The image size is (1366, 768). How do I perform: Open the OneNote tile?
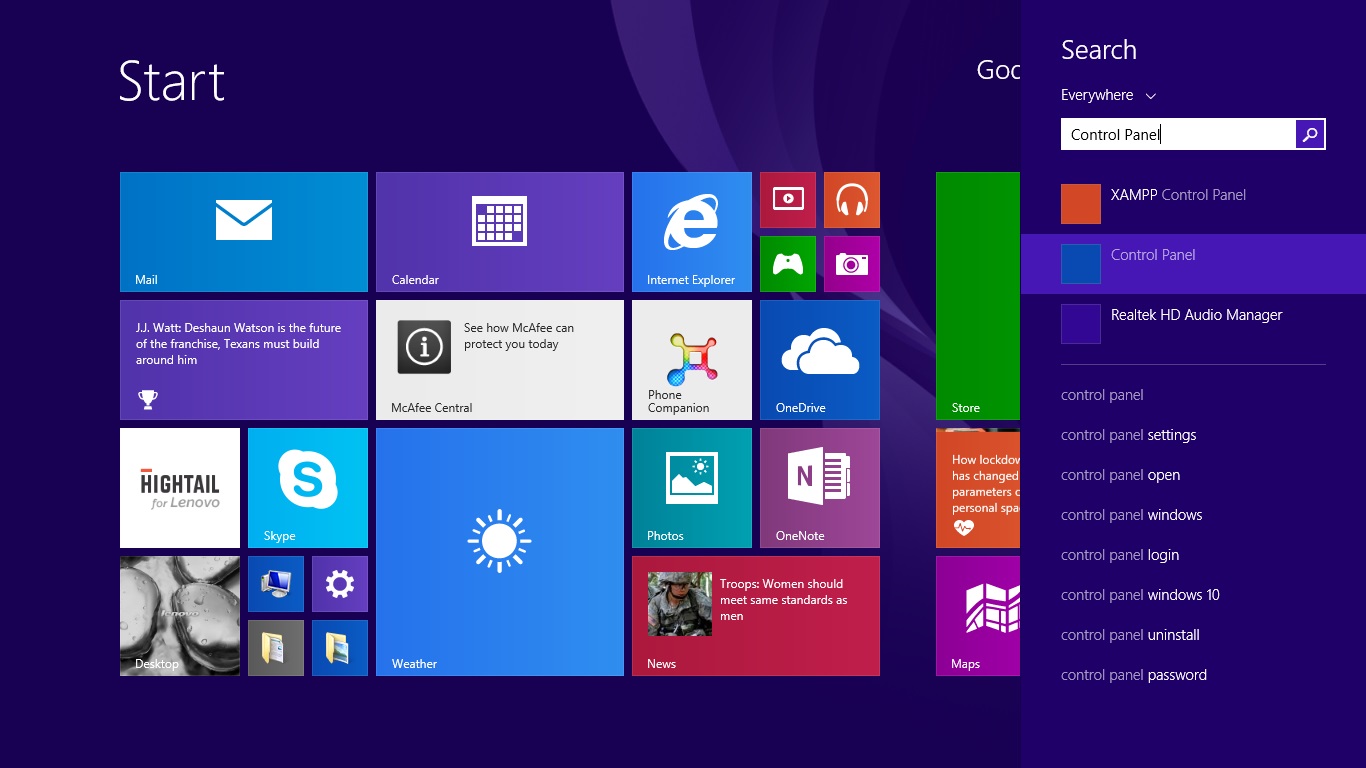click(820, 488)
